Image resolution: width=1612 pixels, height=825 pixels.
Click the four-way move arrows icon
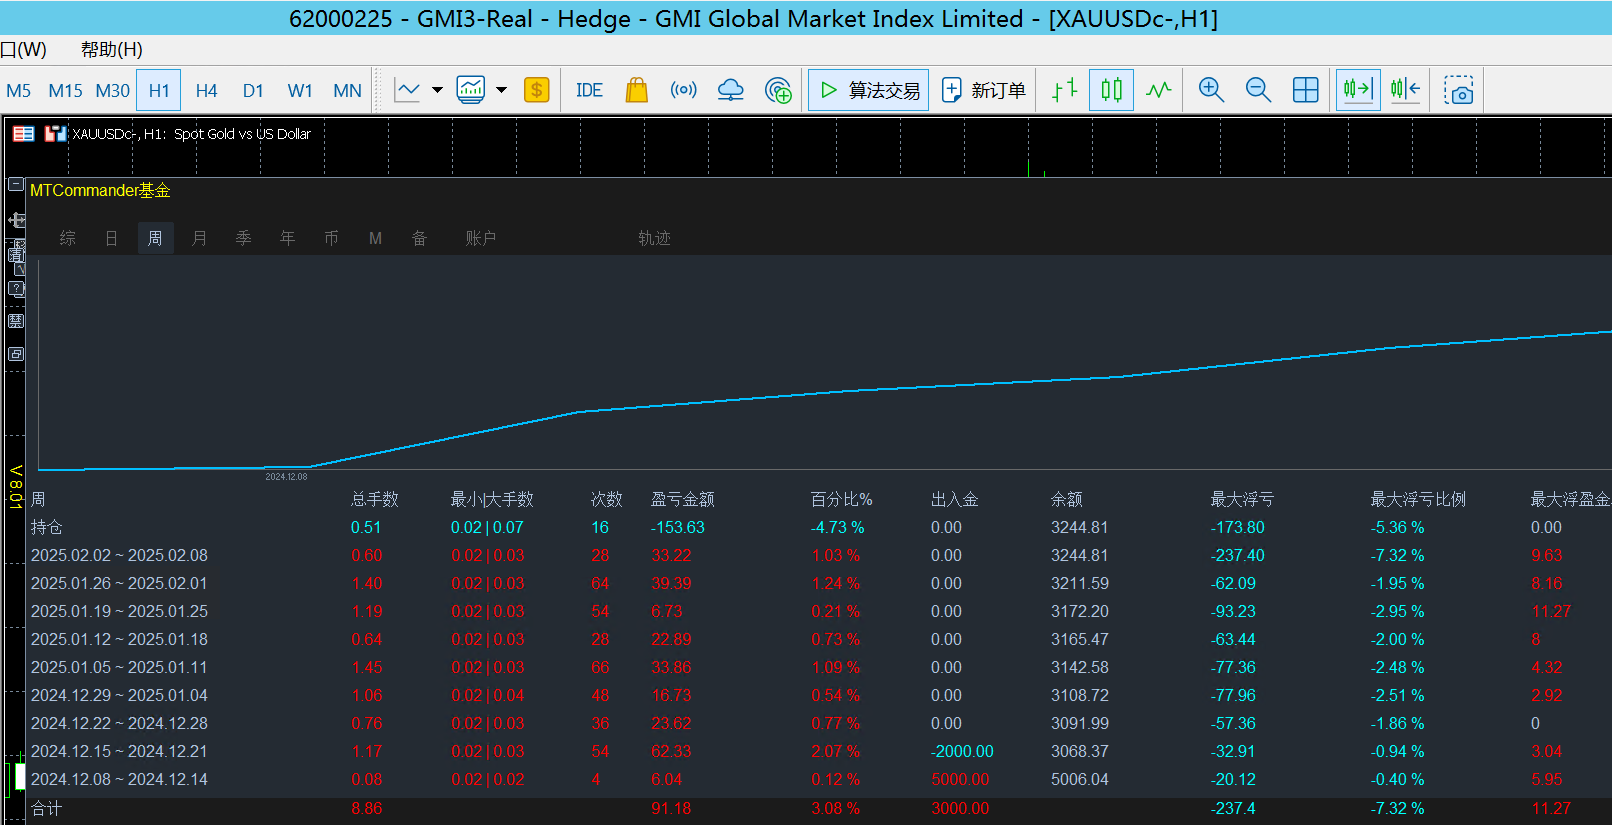[16, 220]
